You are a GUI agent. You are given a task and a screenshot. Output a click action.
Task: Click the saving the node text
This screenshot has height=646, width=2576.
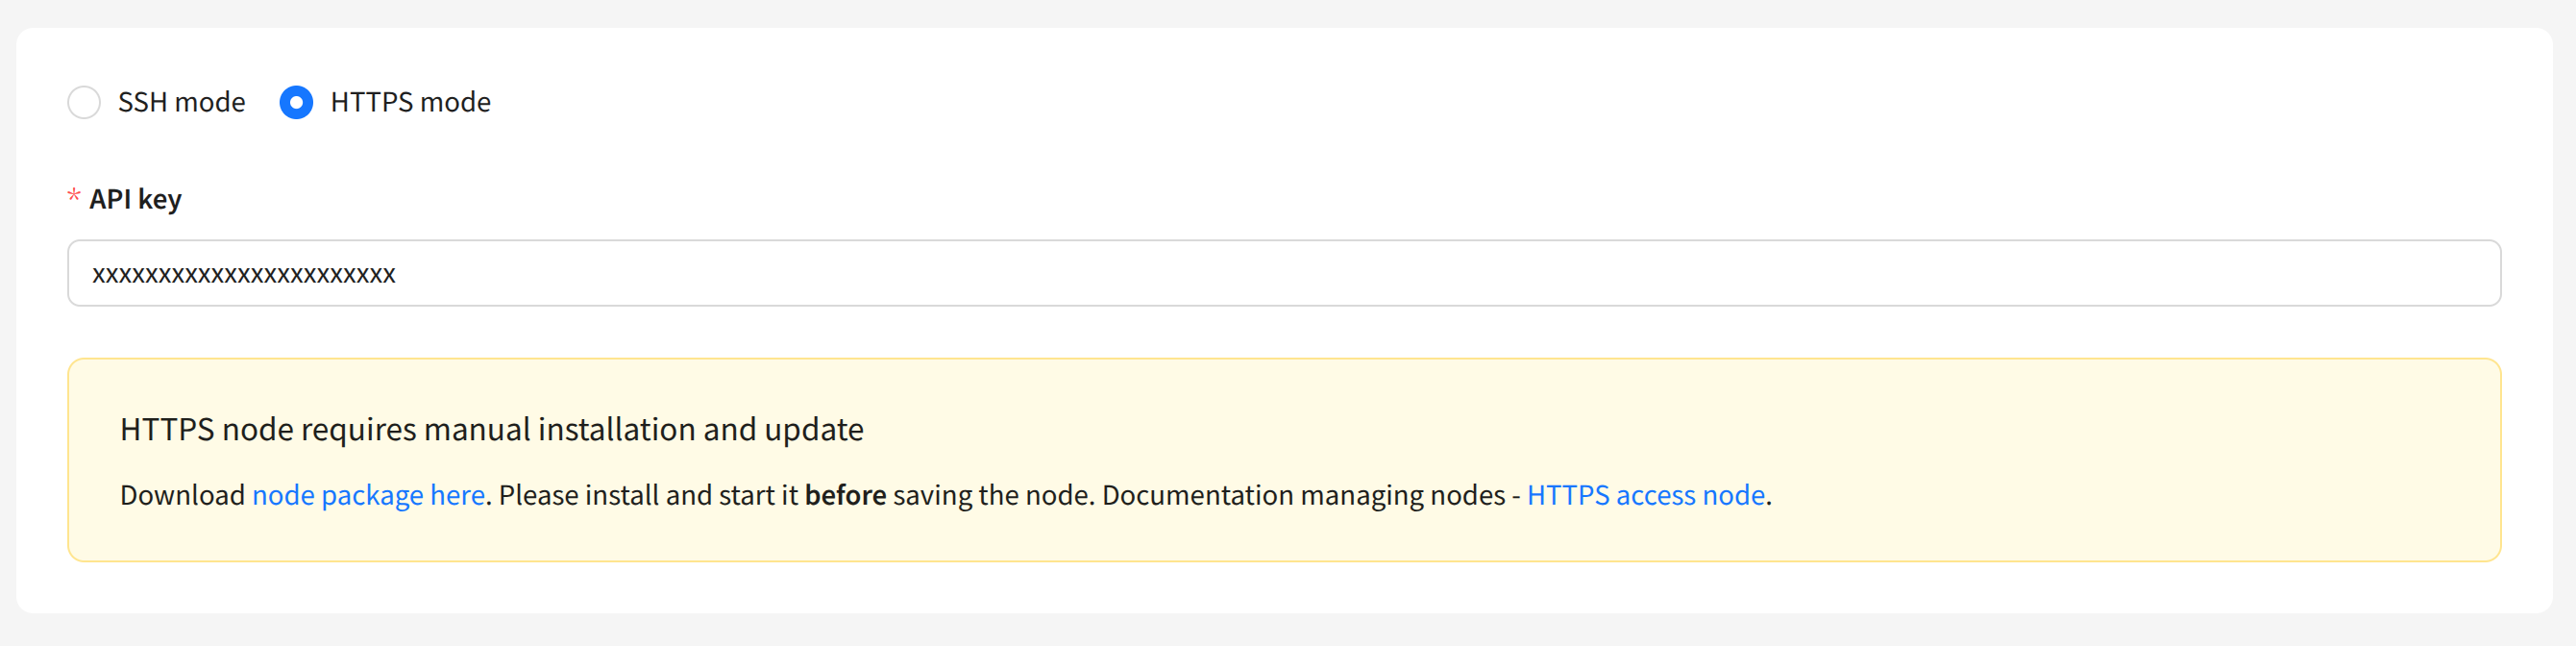(x=993, y=495)
